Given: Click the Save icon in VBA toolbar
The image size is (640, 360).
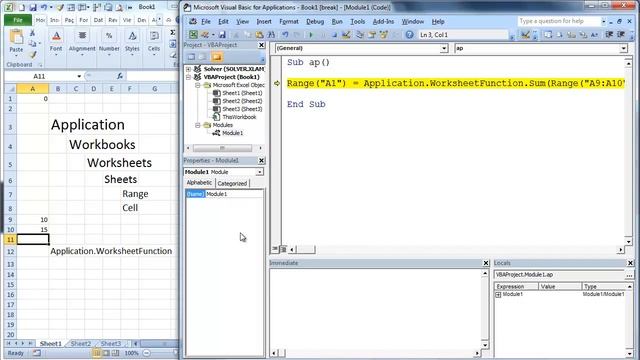Looking at the screenshot, I should 222,35.
